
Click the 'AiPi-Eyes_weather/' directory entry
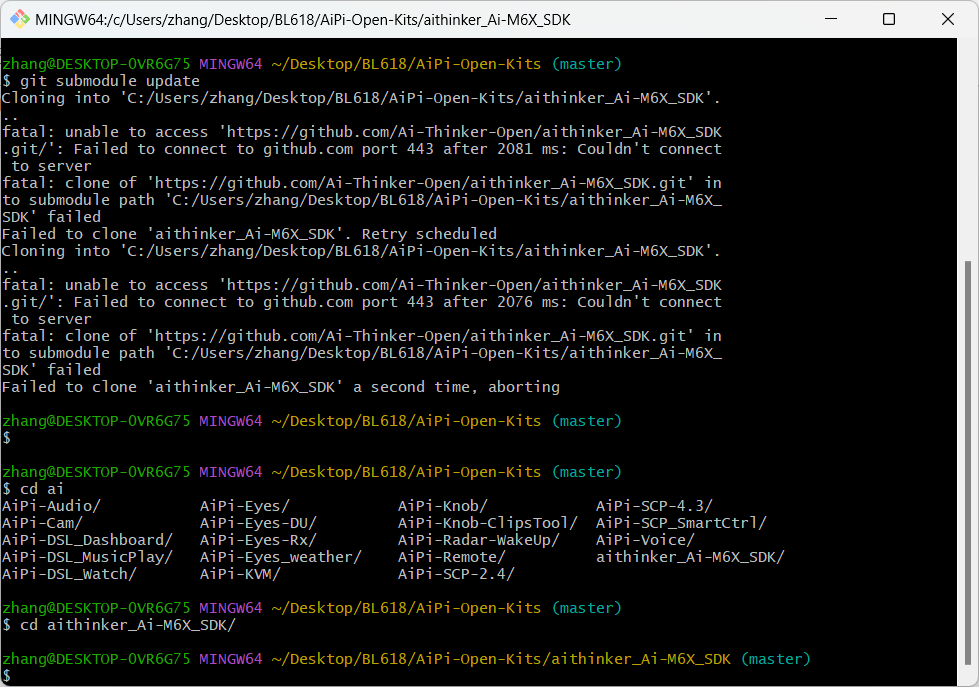coord(281,556)
